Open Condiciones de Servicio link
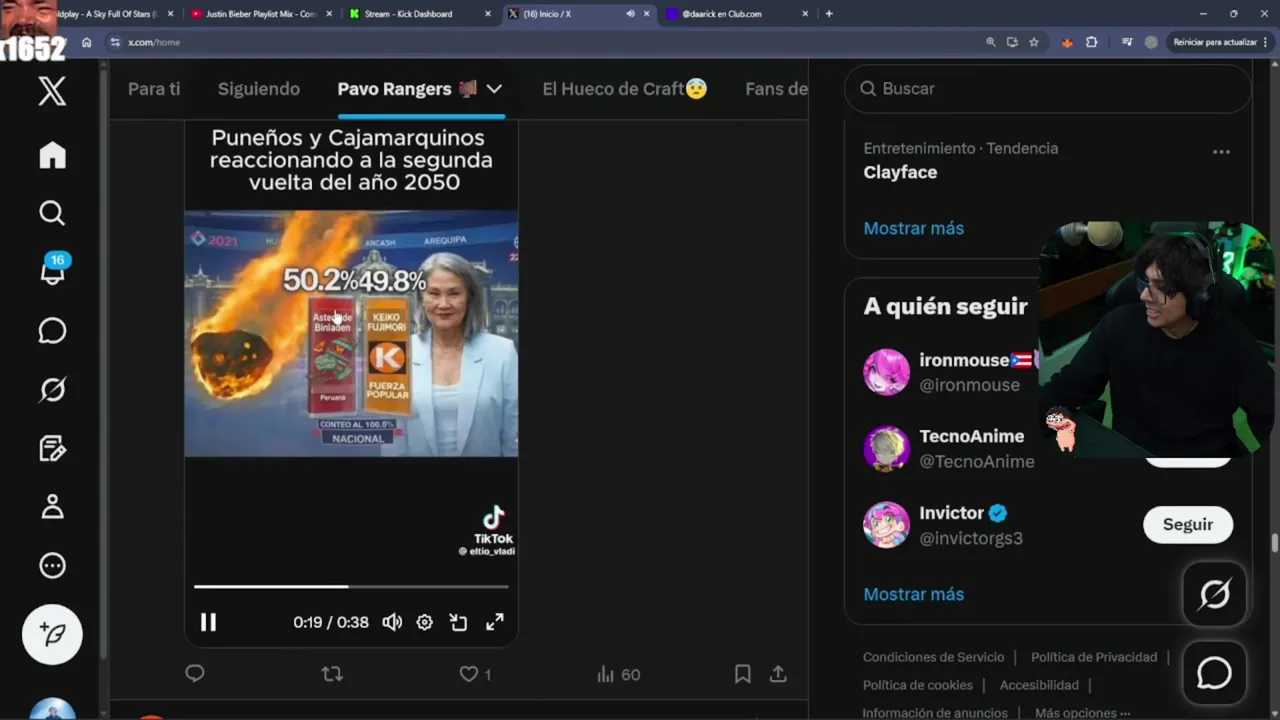 (933, 657)
